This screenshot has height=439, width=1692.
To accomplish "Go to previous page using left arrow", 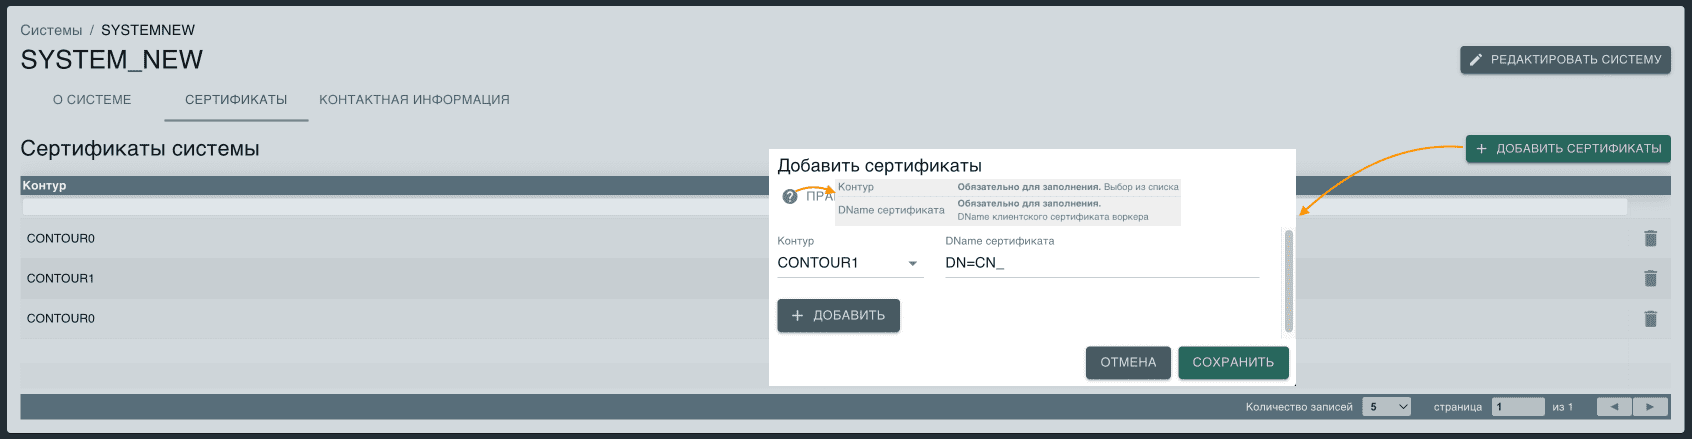I will pyautogui.click(x=1614, y=407).
